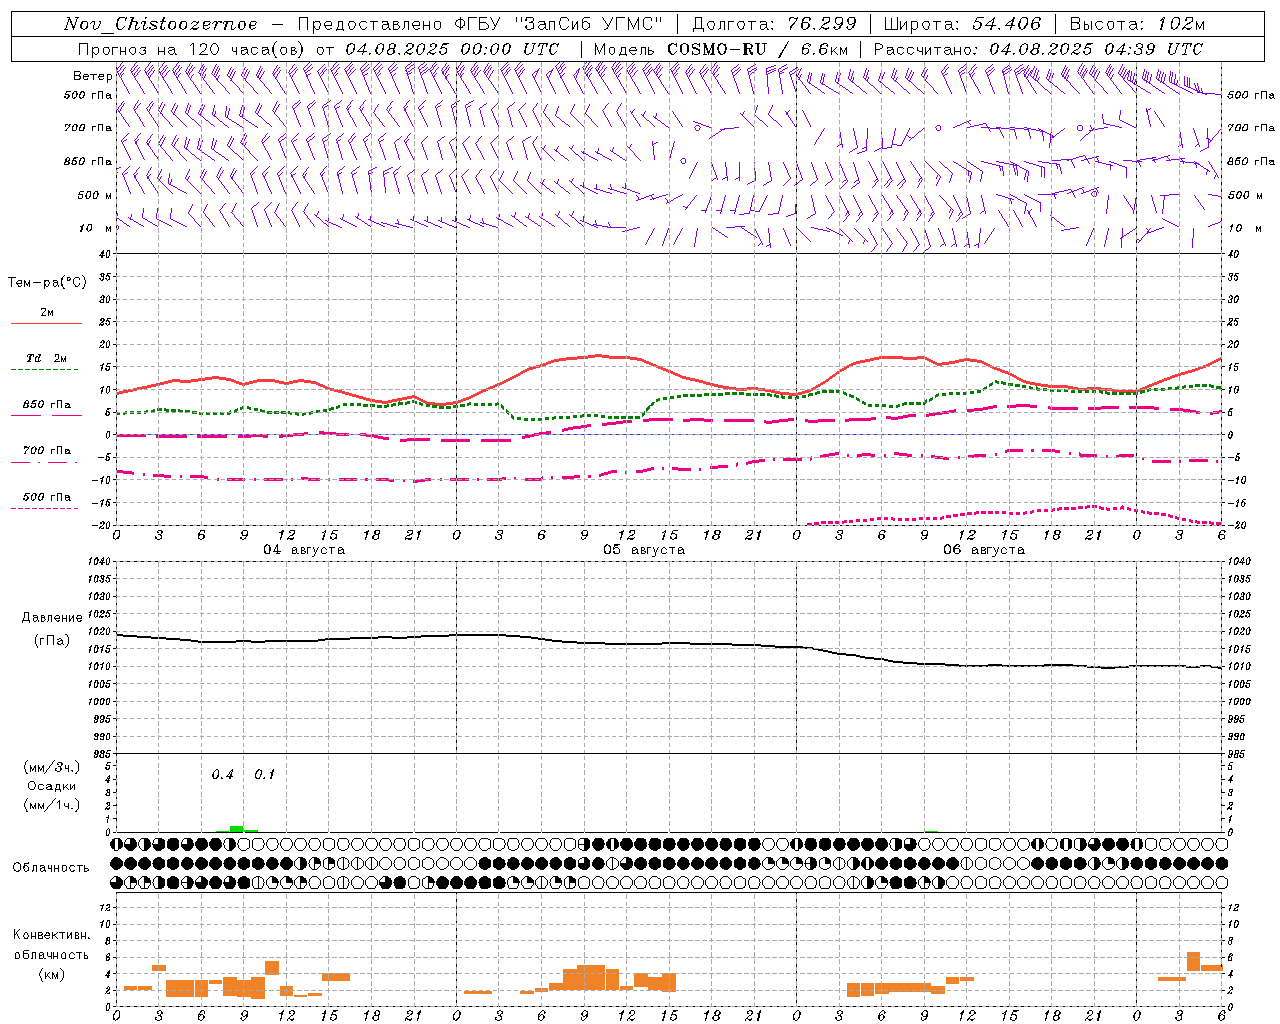This screenshot has height=1024, width=1280.
Task: Click the tallest green precipitation bar
Action: click(x=237, y=829)
